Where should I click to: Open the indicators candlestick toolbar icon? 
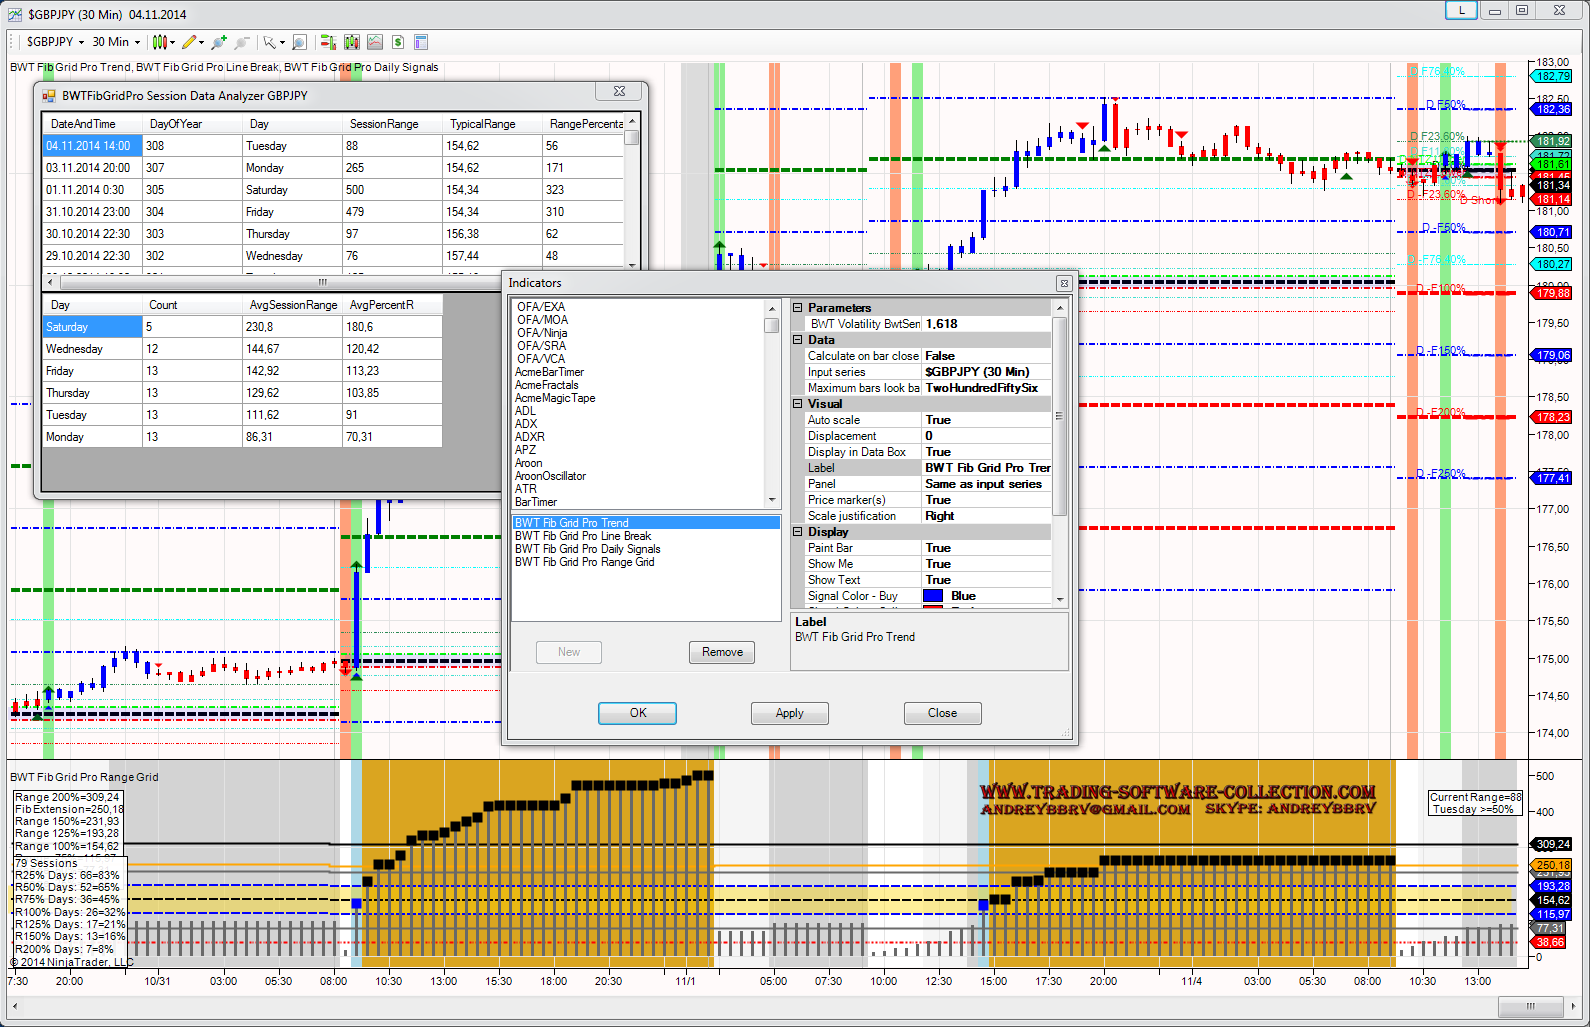[x=352, y=42]
